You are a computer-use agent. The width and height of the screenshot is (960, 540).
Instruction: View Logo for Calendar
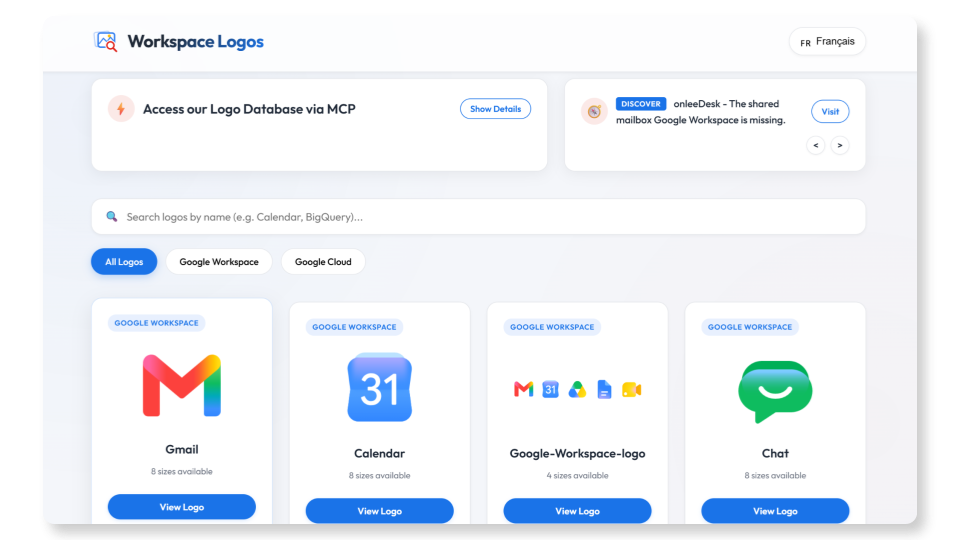pos(380,511)
